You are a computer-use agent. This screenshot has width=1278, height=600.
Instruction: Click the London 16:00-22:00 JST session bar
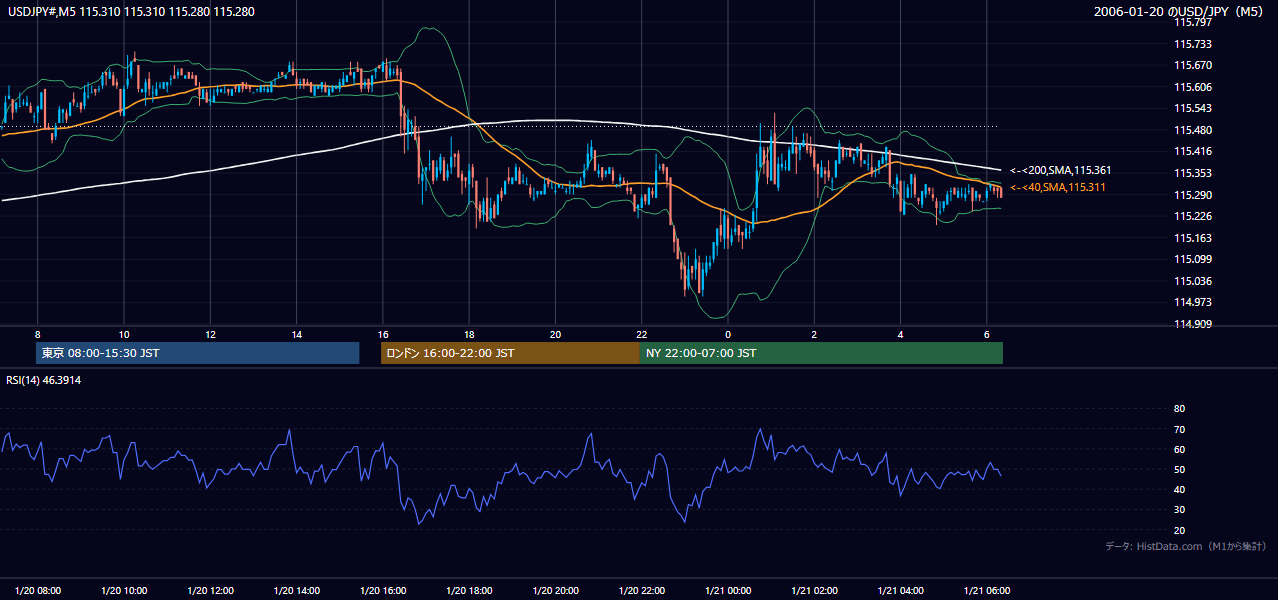510,353
